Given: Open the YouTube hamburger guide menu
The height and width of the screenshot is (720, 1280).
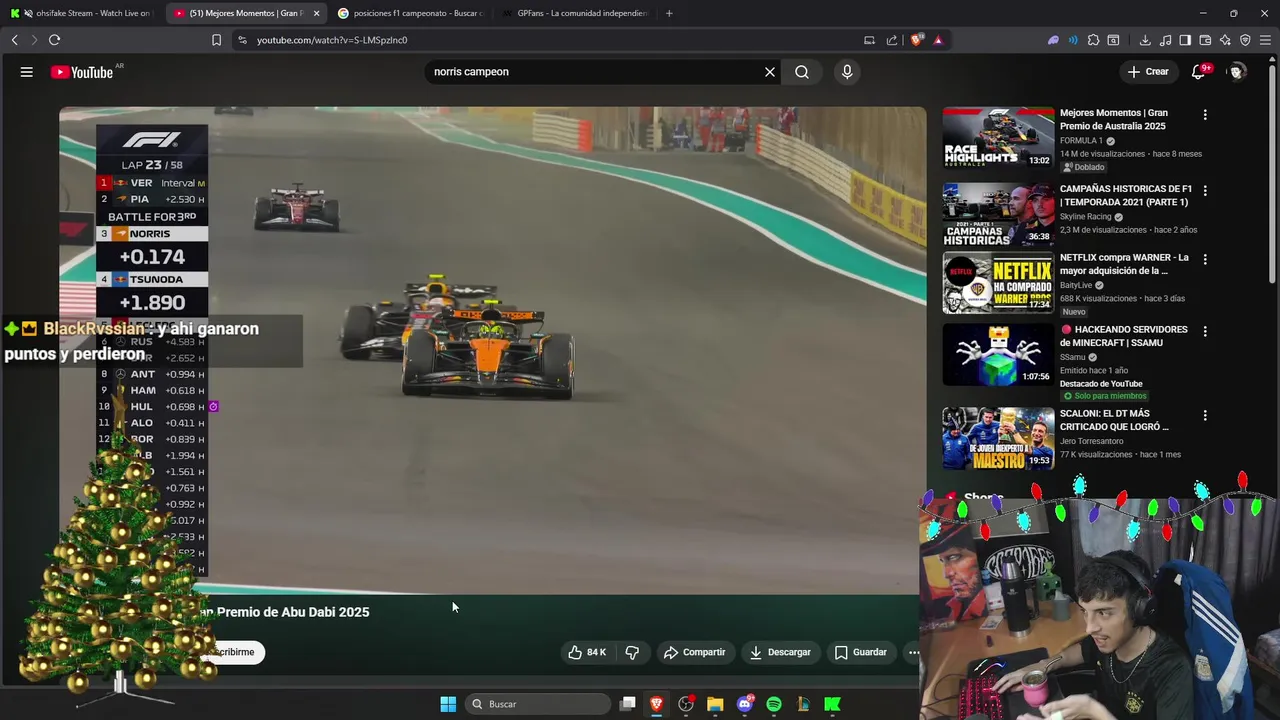Looking at the screenshot, I should point(27,72).
